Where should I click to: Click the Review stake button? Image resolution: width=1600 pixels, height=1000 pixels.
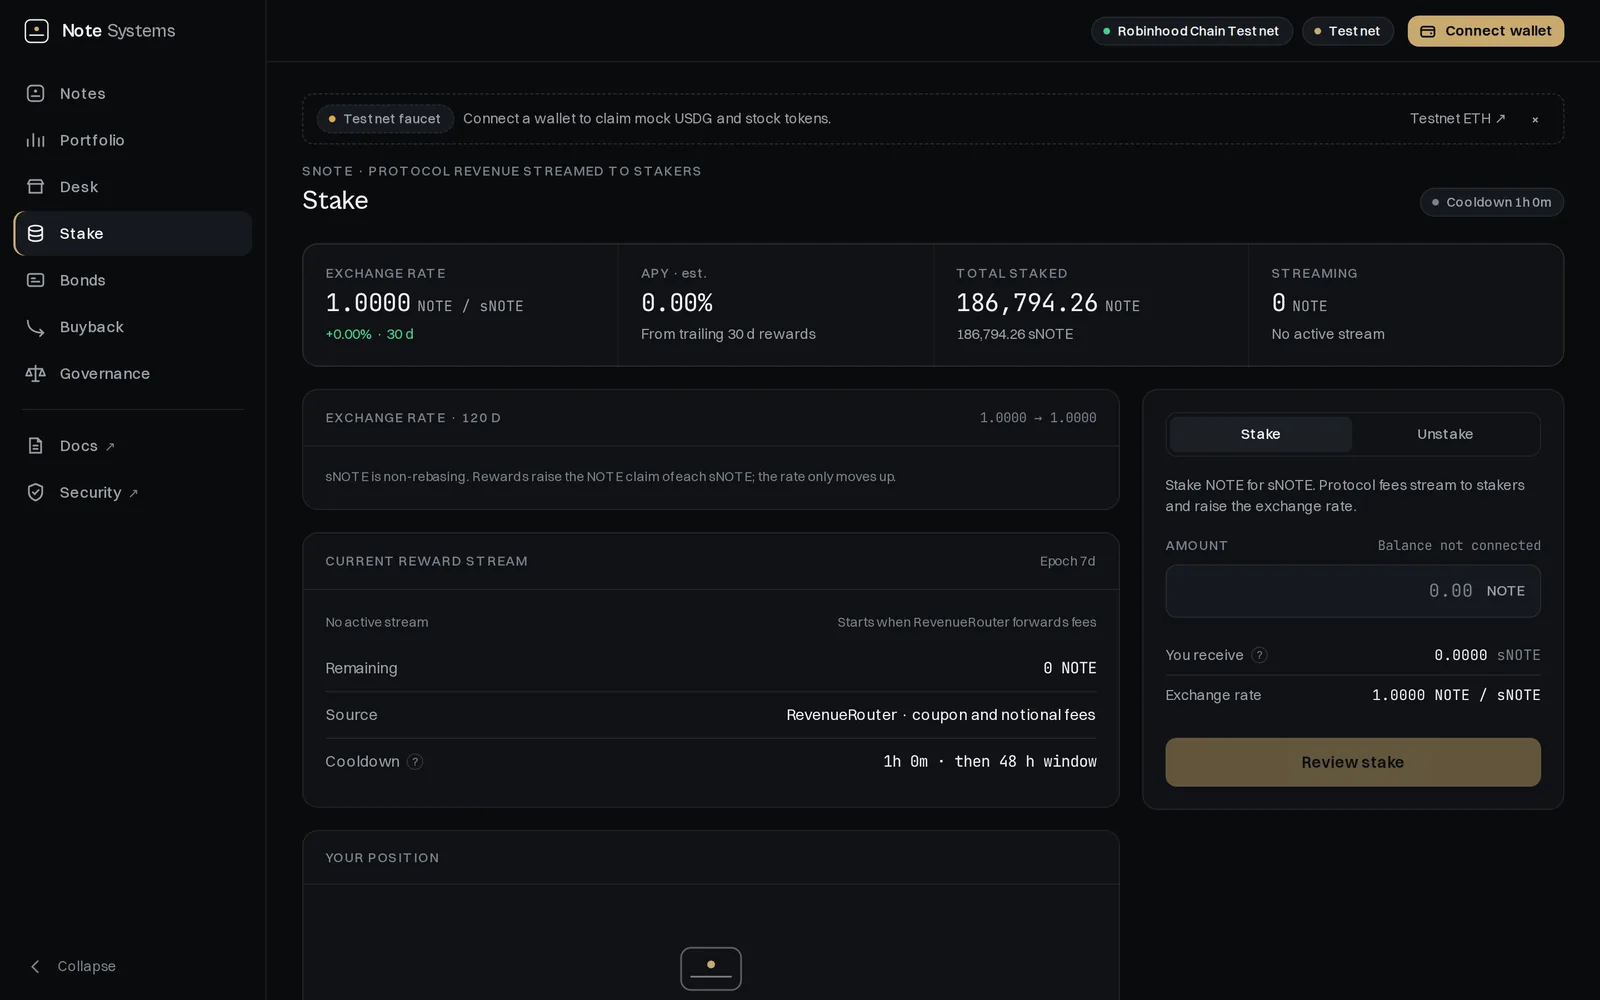[x=1353, y=762]
